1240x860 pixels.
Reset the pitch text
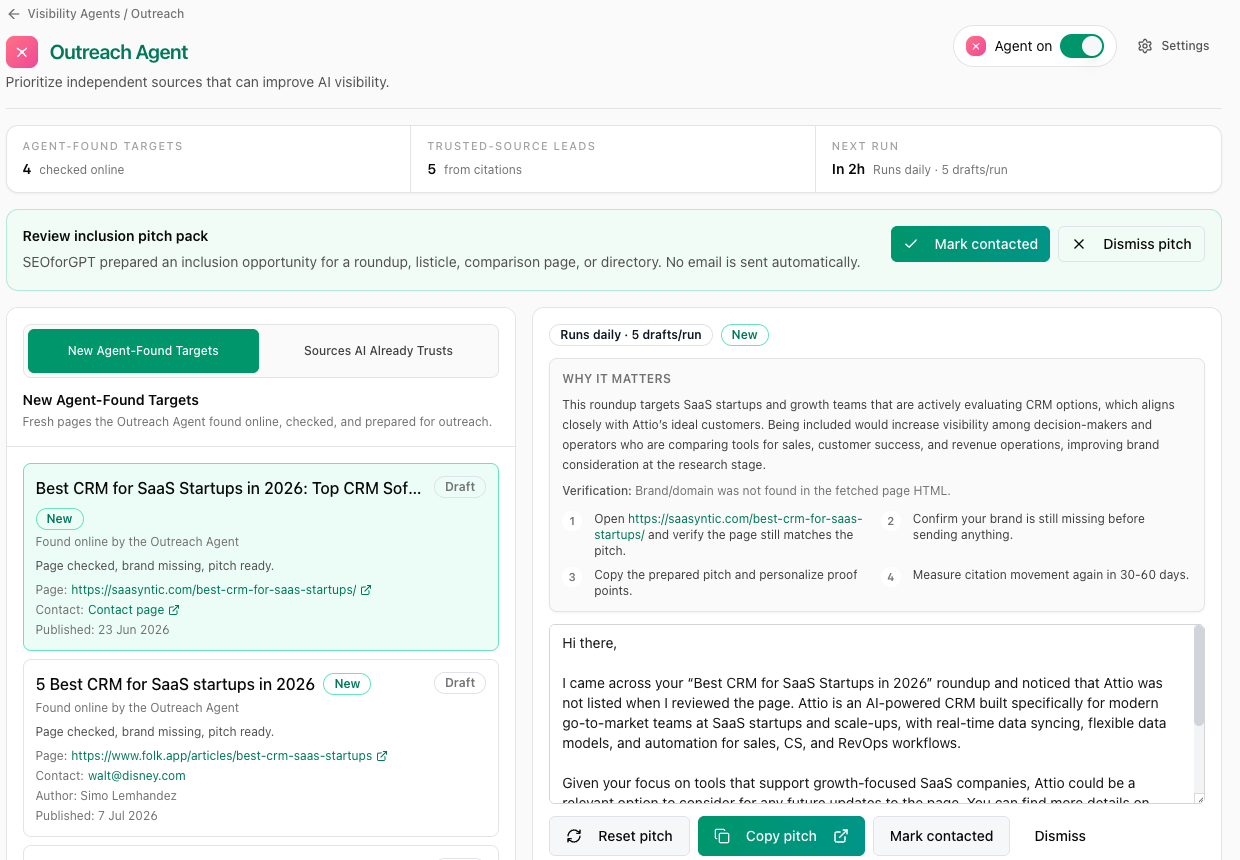click(619, 836)
